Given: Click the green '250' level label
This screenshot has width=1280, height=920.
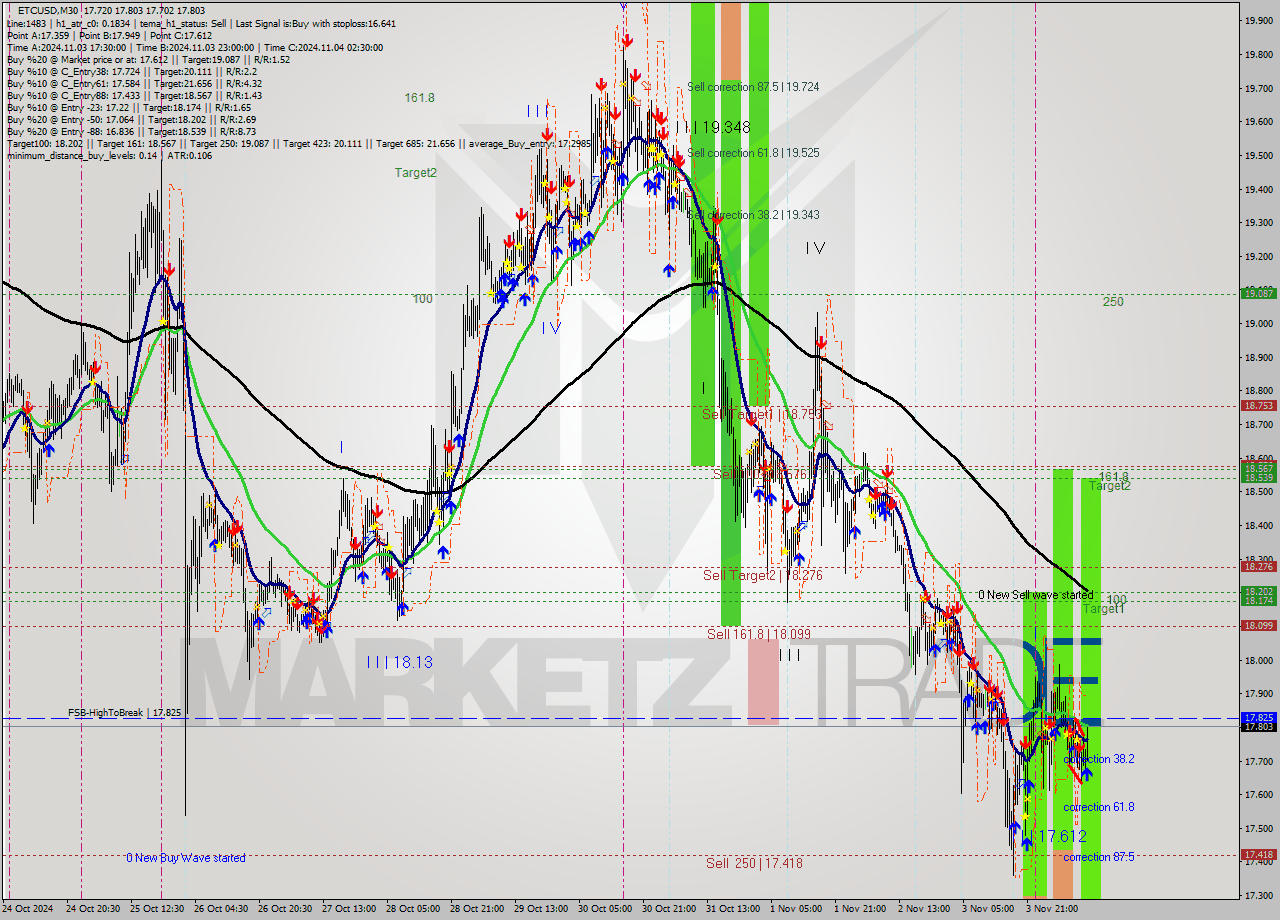Looking at the screenshot, I should coord(1113,301).
